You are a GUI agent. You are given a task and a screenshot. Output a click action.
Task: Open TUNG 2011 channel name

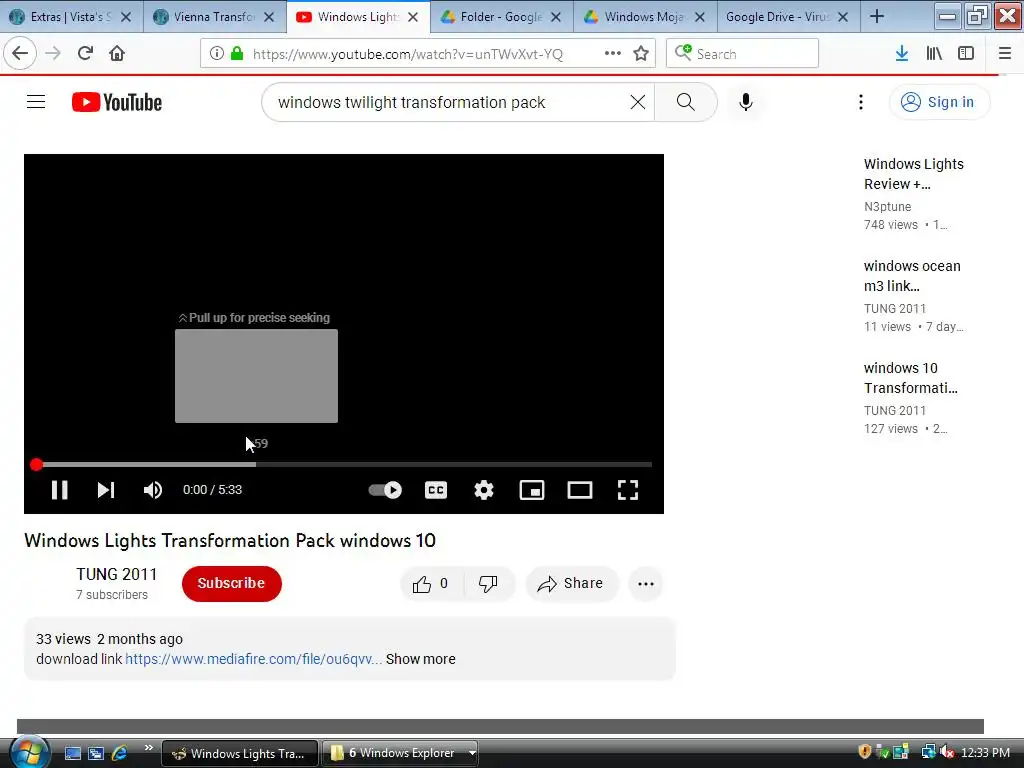[x=117, y=574]
